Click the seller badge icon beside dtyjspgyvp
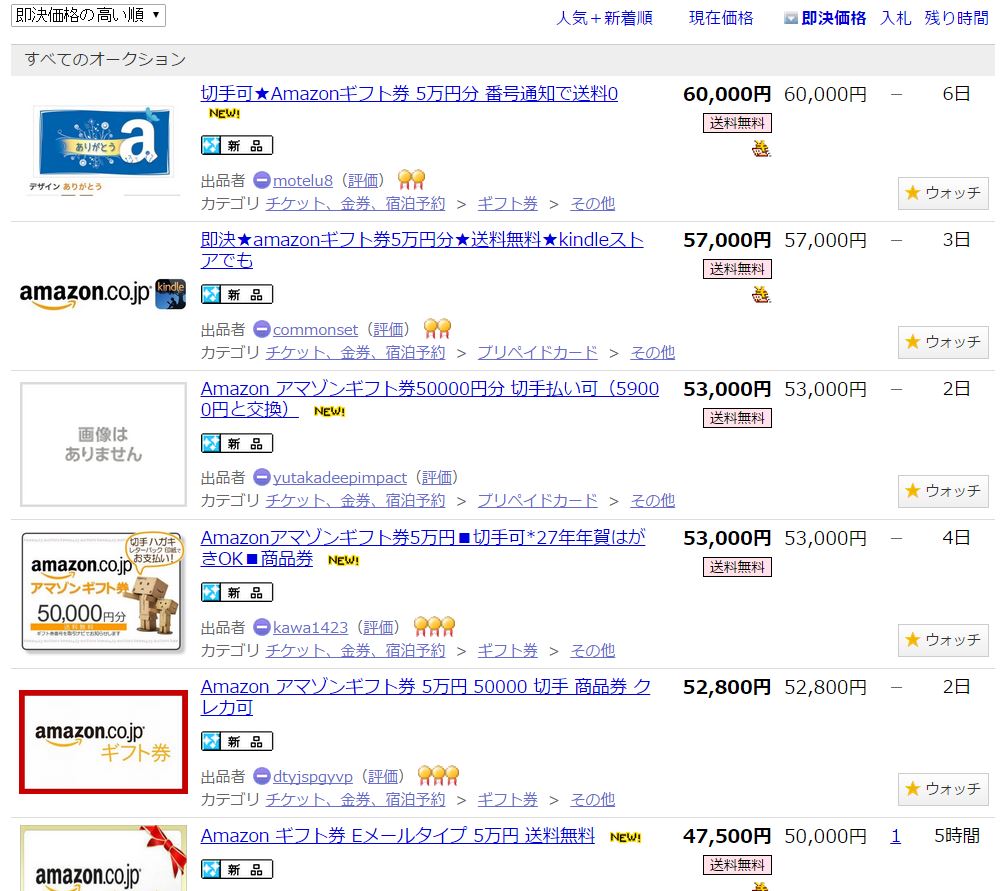Viewport: 1008px width, 891px height. (x=262, y=776)
